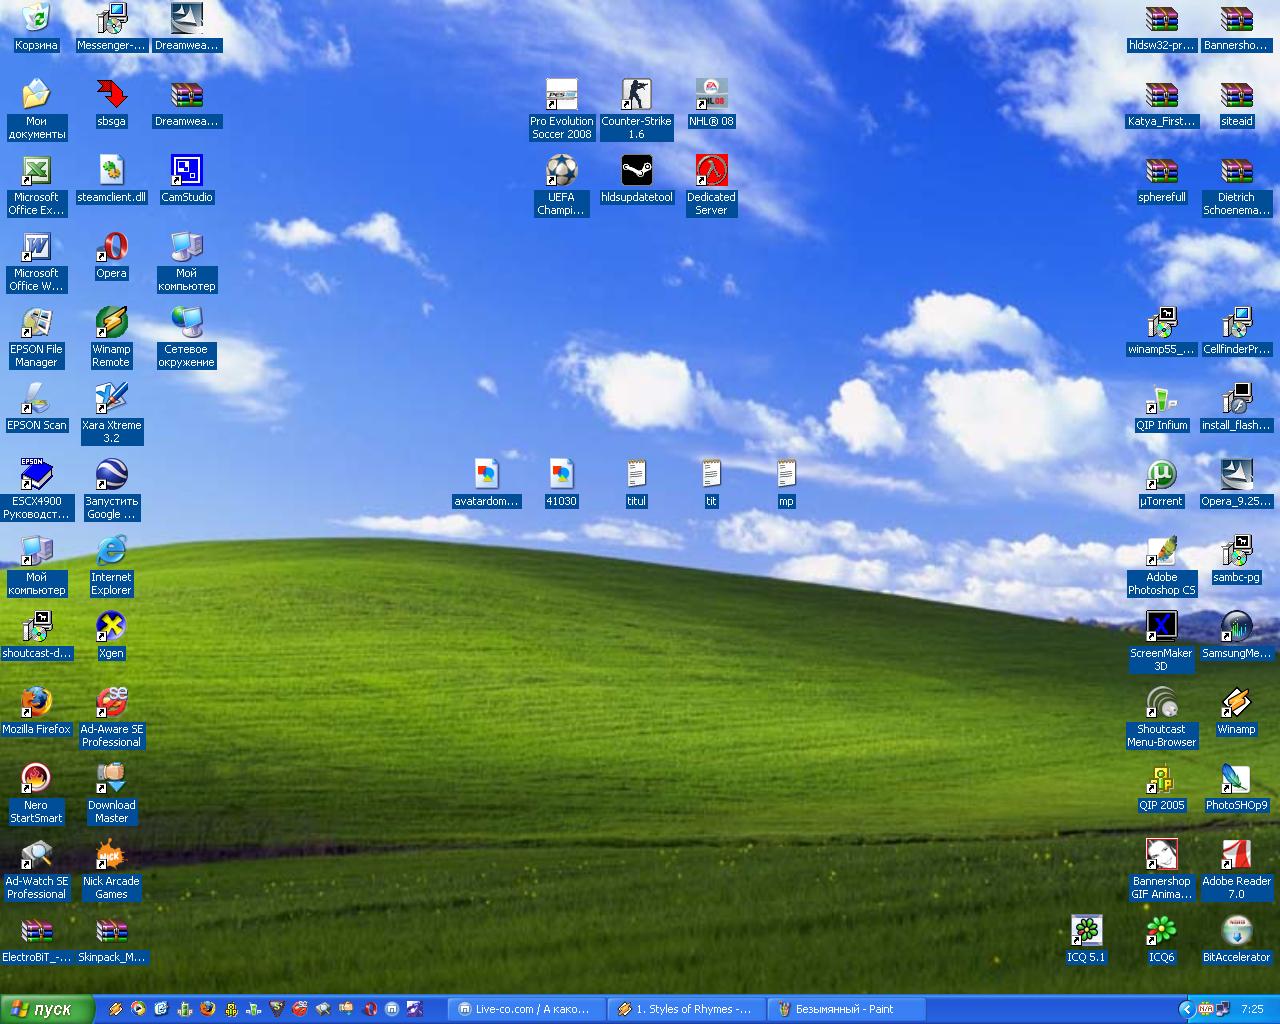The height and width of the screenshot is (1024, 1280).
Task: Select the Opera browser shortcut
Action: coord(111,248)
